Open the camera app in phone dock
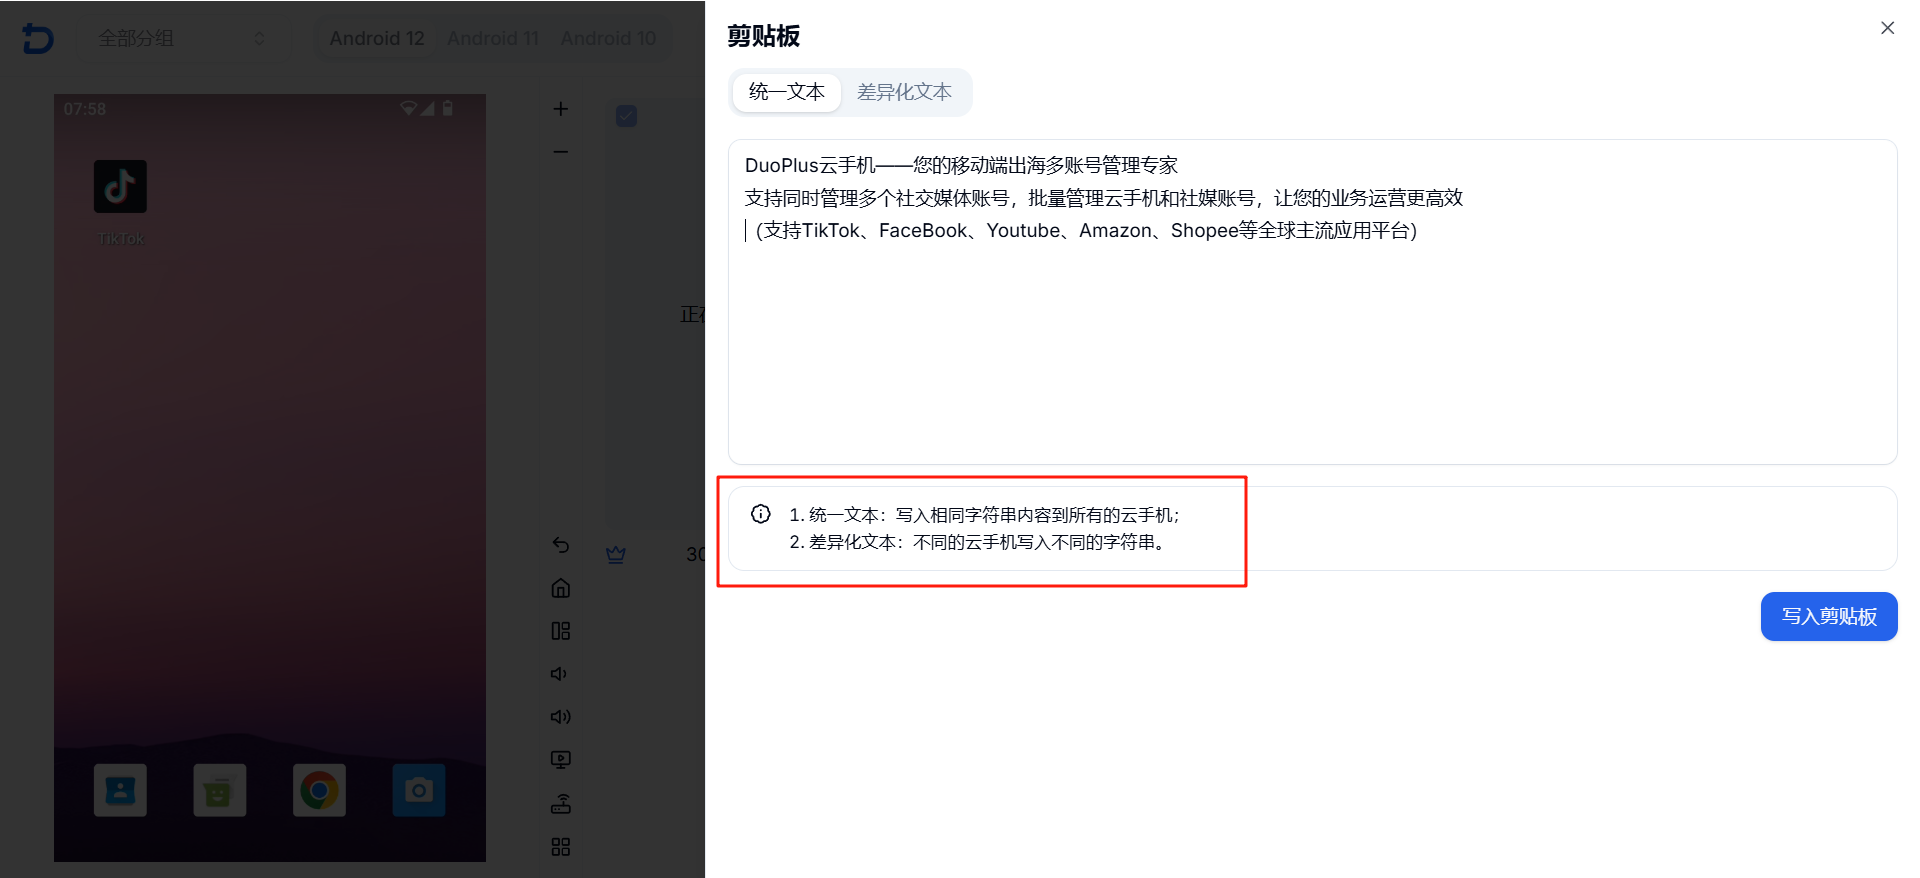The image size is (1920, 878). click(419, 790)
